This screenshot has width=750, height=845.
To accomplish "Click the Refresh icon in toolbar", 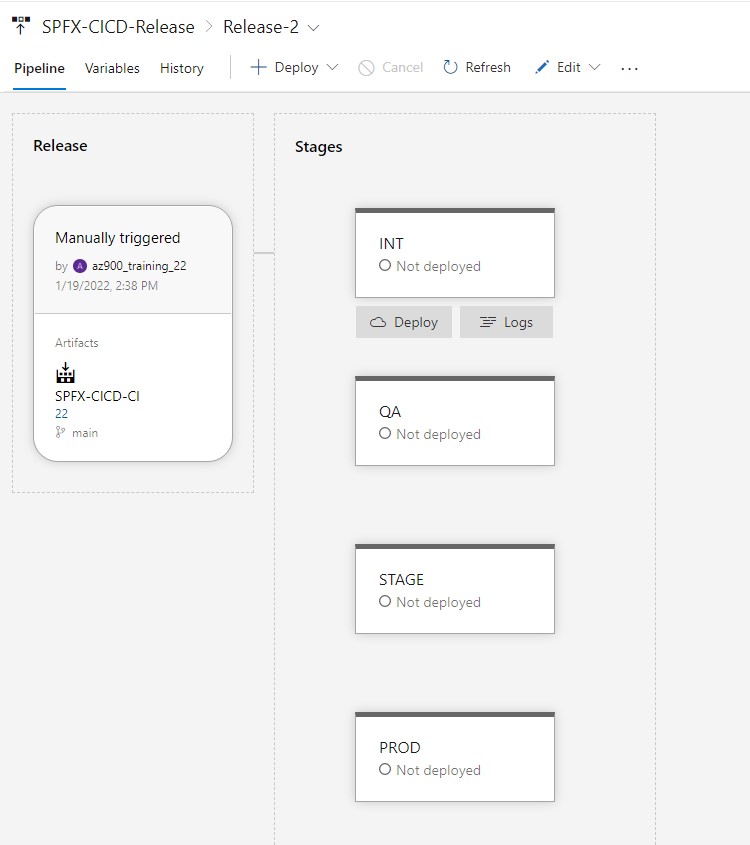I will [x=451, y=68].
